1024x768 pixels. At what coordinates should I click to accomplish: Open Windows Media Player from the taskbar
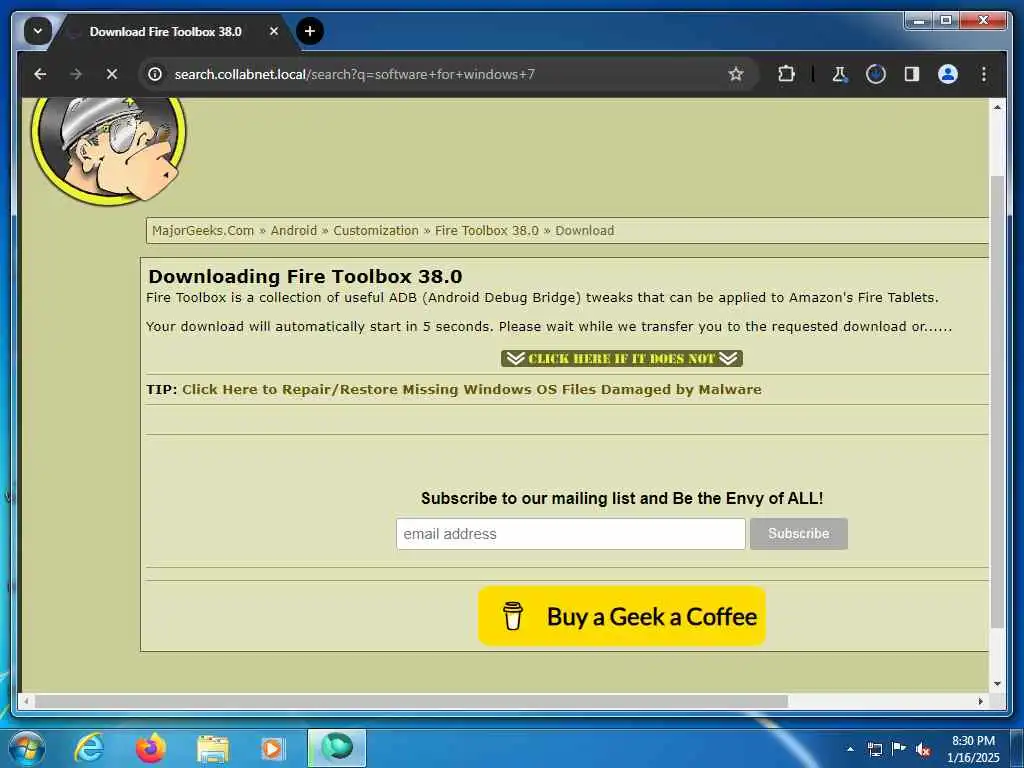click(x=273, y=748)
